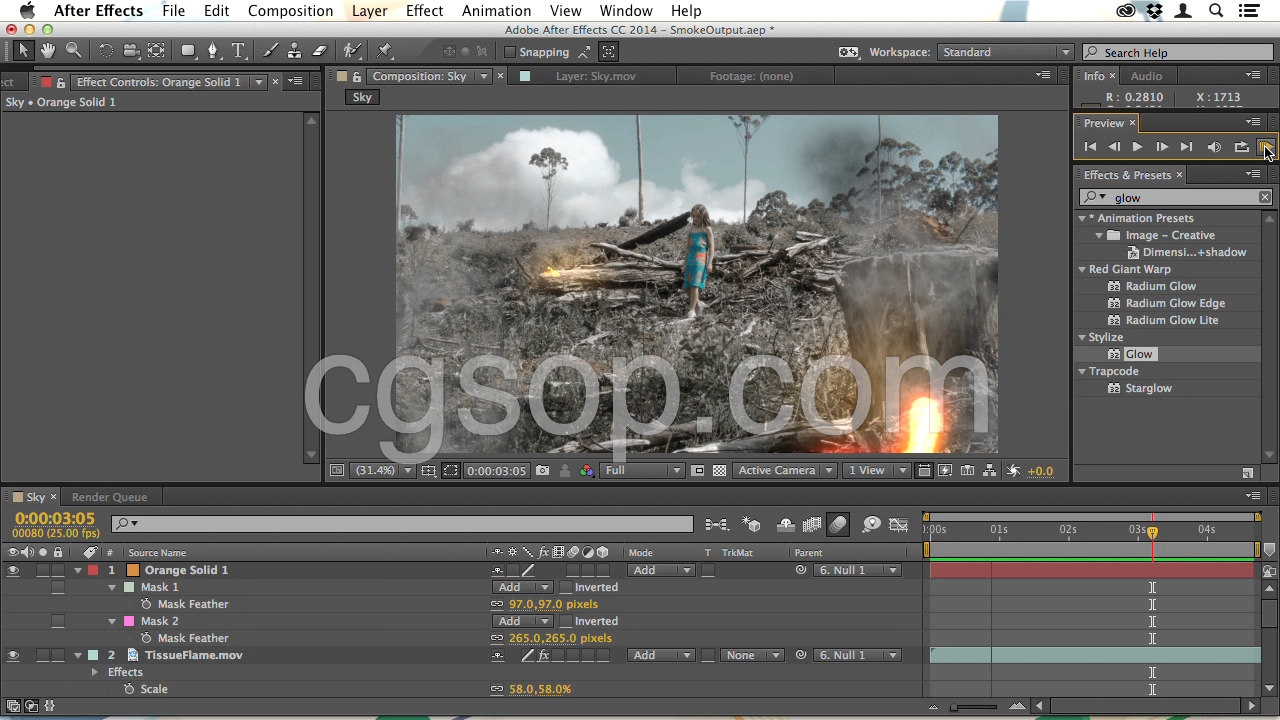Screen dimensions: 1280x720
Task: Choose the Horizontal Type tool
Action: 238,51
